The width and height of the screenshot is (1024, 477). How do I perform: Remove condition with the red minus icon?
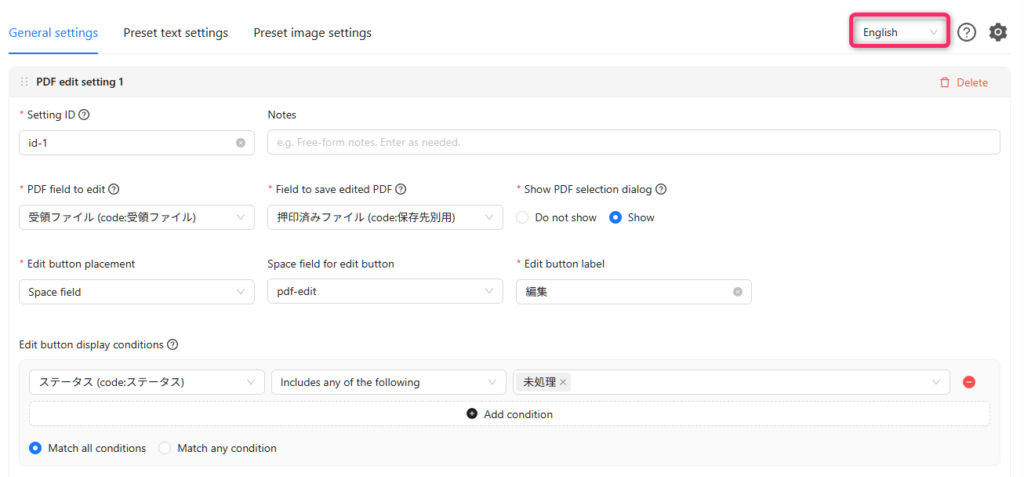[969, 382]
